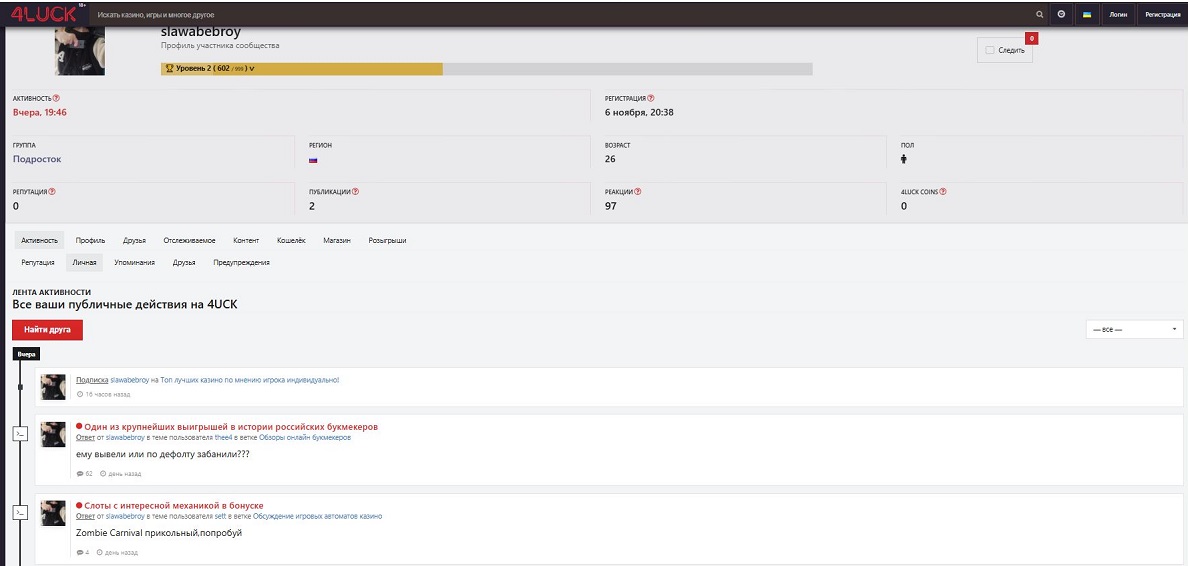Image resolution: width=1188 pixels, height=566 pixels.
Task: Open the "все" activity filter dropdown
Action: tap(1134, 329)
